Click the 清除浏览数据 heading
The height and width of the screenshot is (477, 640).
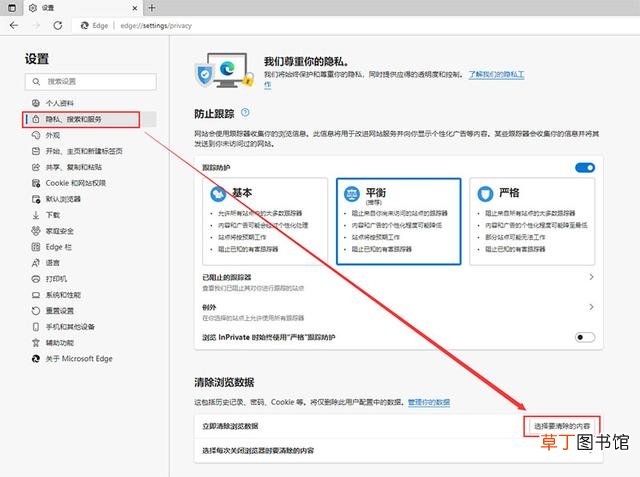[224, 382]
